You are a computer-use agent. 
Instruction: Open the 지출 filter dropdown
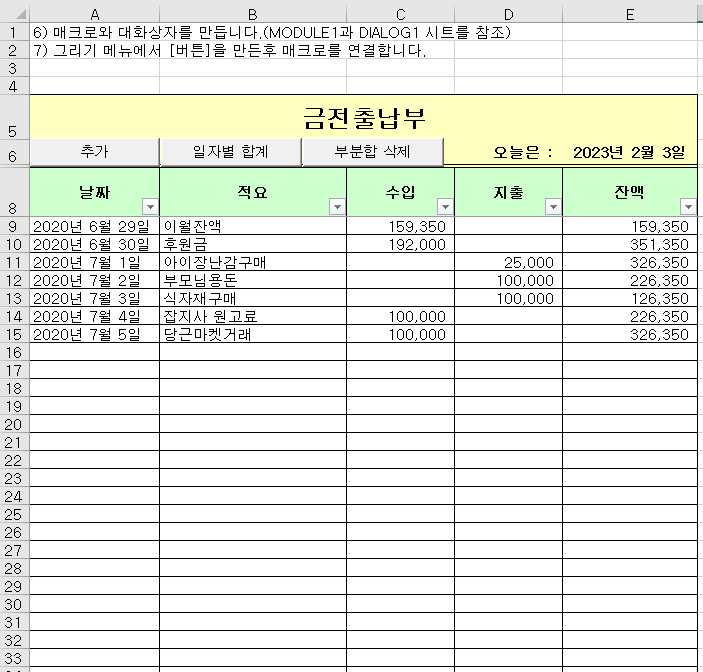point(553,207)
